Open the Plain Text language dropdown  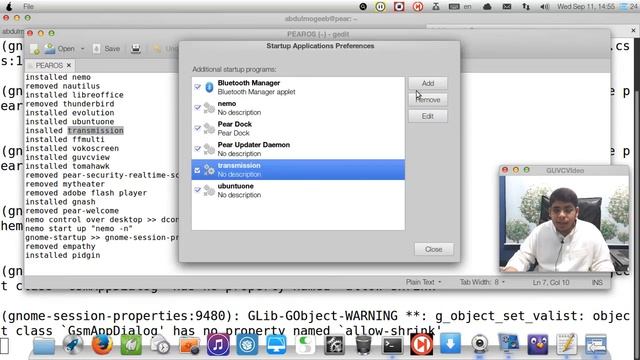424,282
